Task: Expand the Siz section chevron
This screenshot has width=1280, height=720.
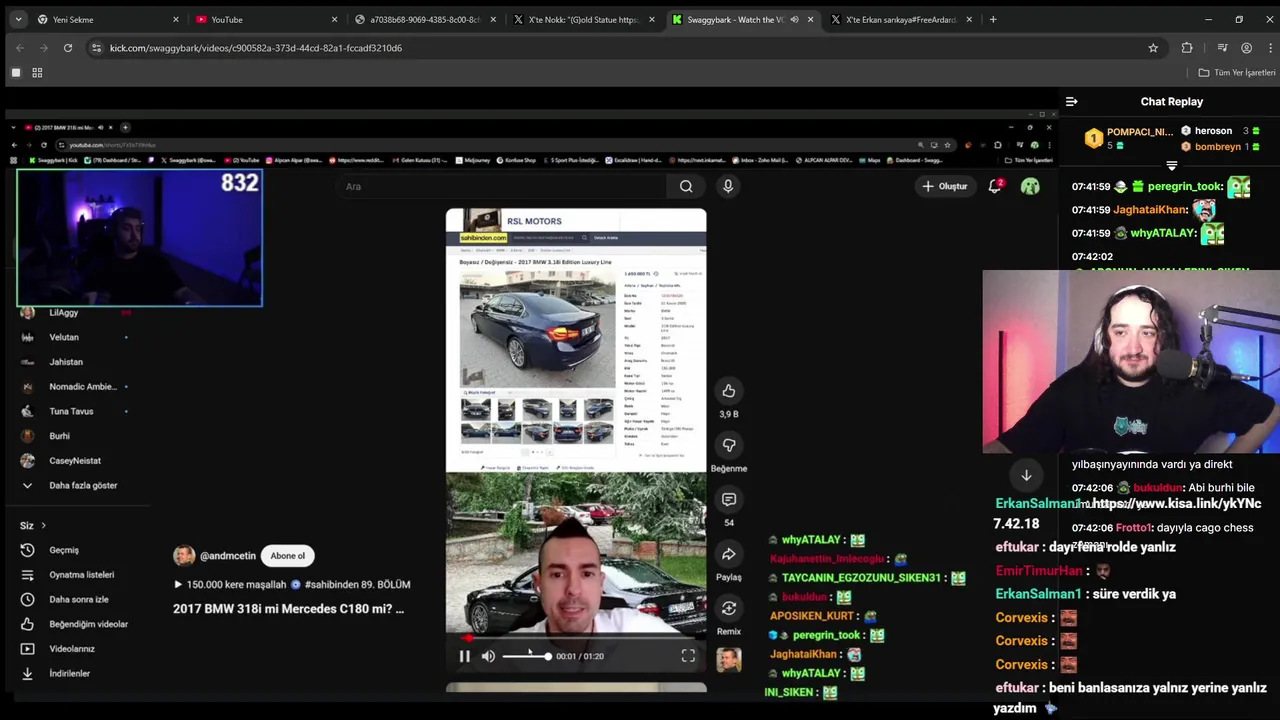Action: click(43, 526)
